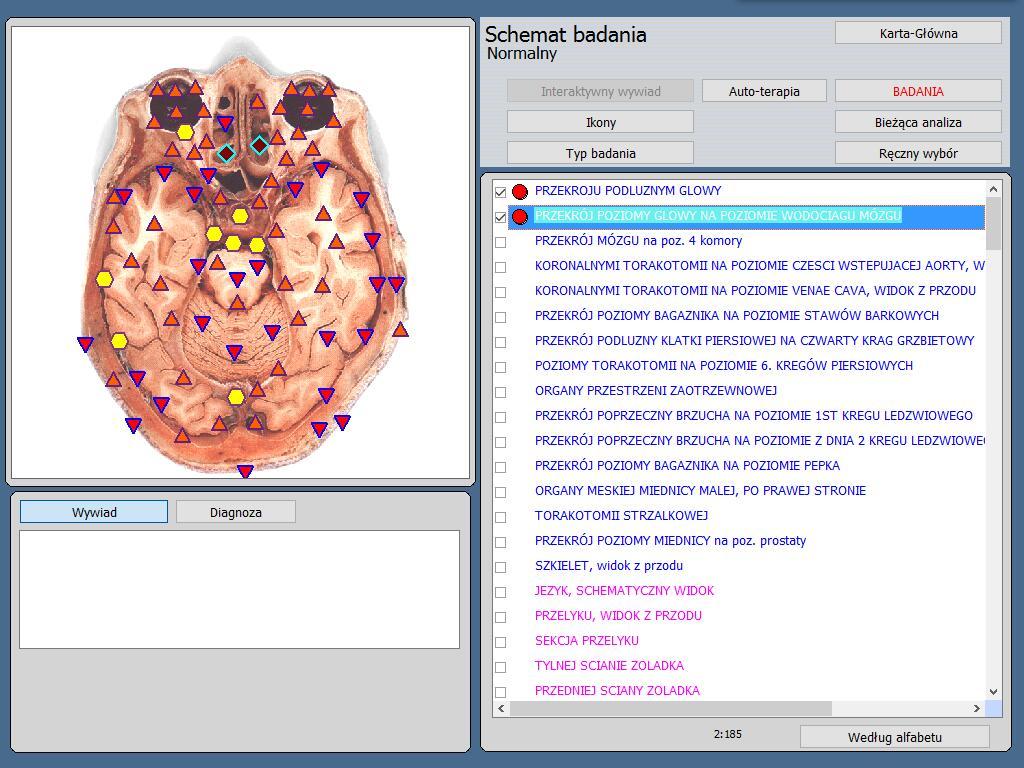Image resolution: width=1024 pixels, height=768 pixels.
Task: Open Ikony
Action: (x=600, y=122)
